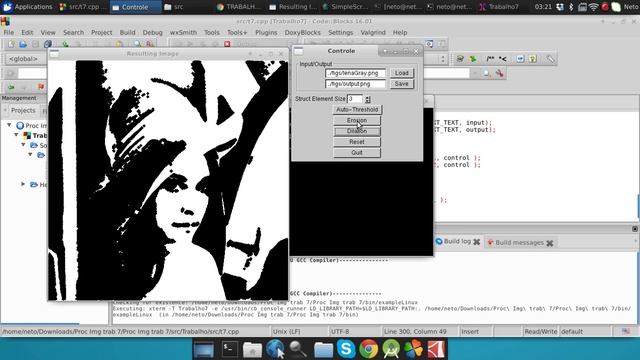Open the DoxyBlocks menu
This screenshot has width=640, height=360.
[x=302, y=32]
